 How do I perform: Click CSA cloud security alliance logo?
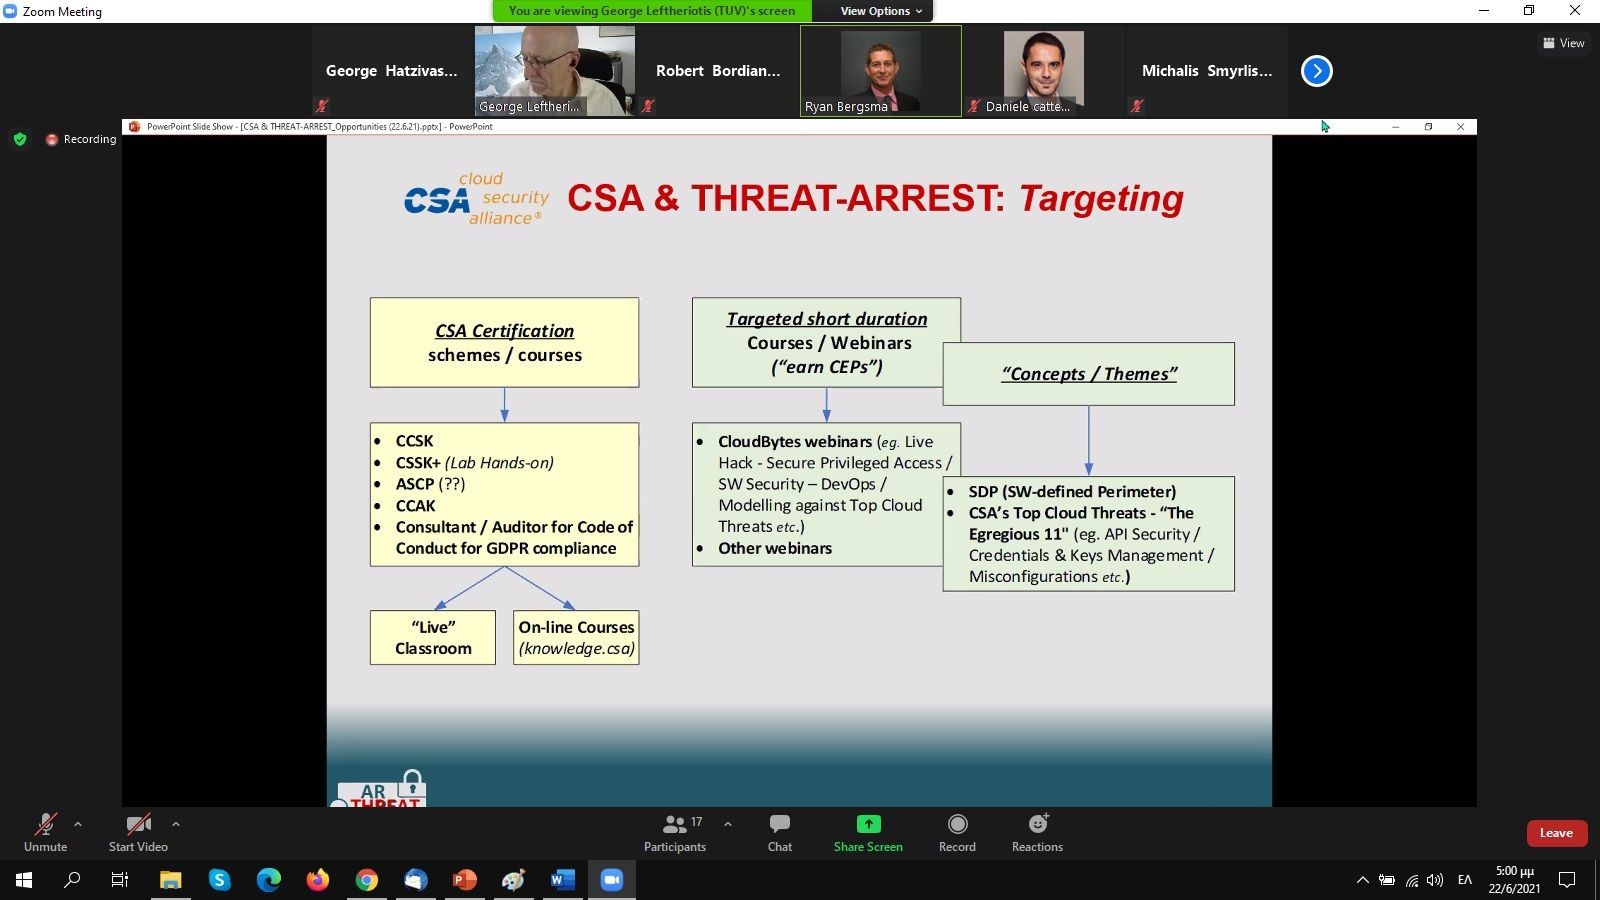tap(477, 199)
